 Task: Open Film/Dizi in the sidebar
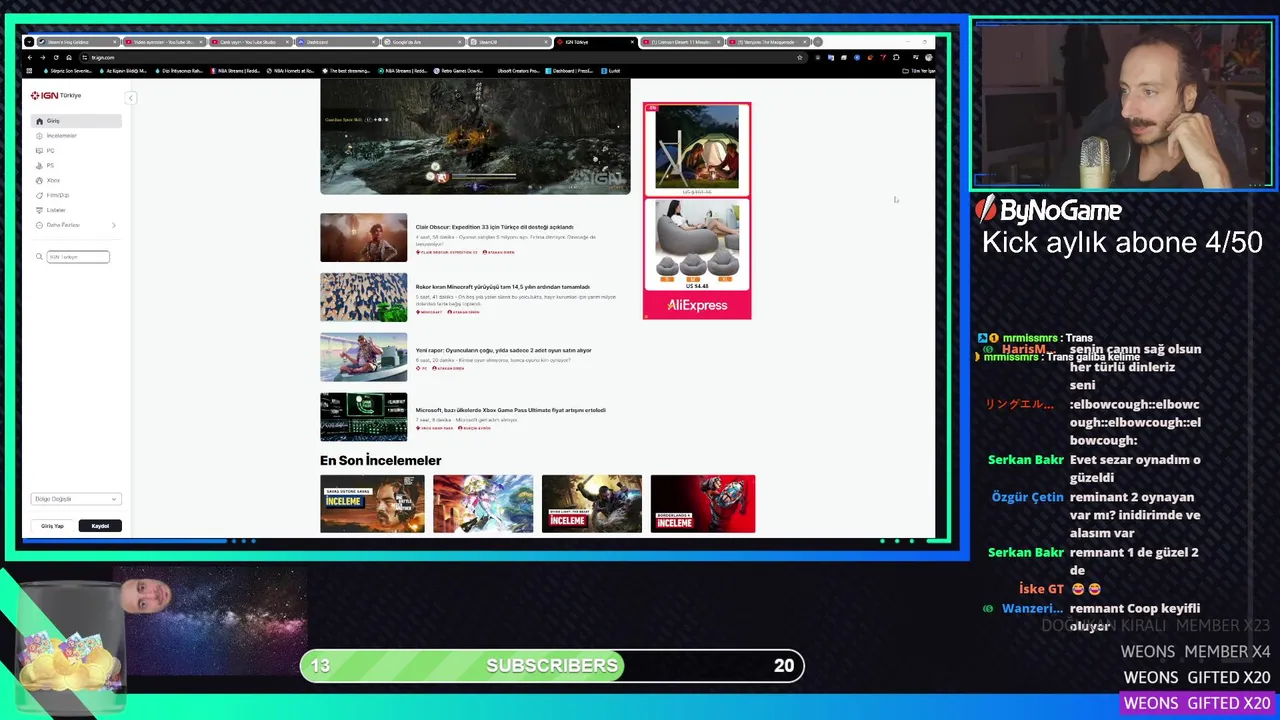pos(77,195)
